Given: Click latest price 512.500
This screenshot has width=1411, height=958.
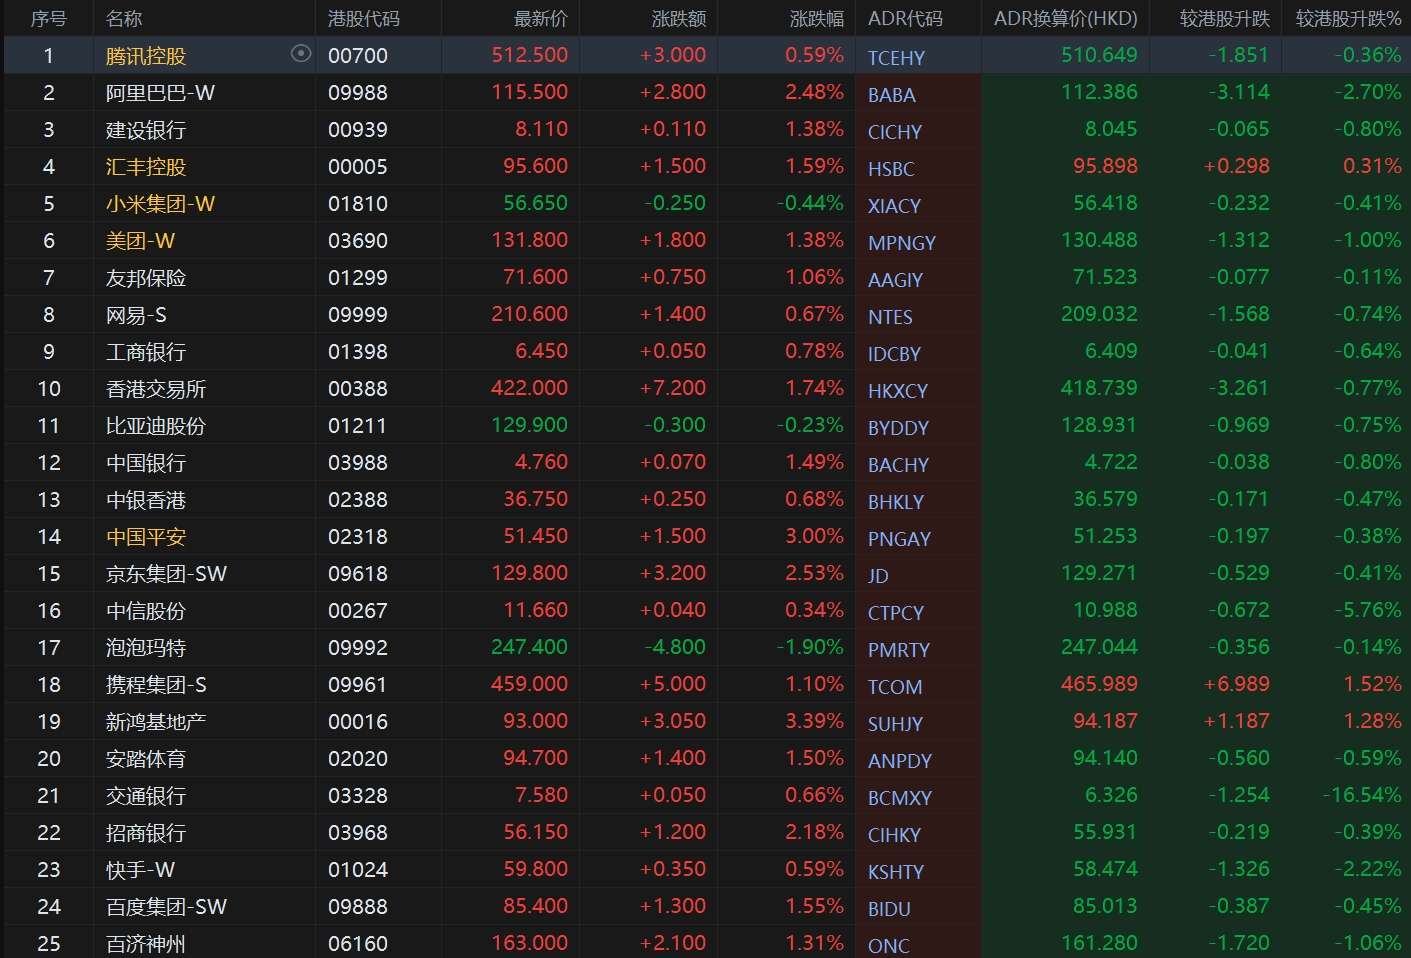Looking at the screenshot, I should point(530,55).
